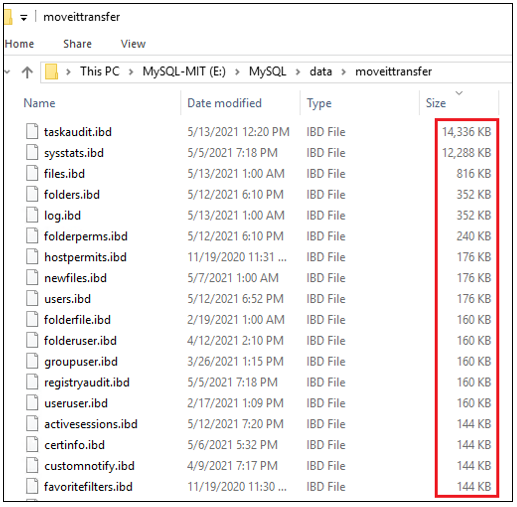
Task: Click the 14,336 KB size value
Action: [x=466, y=132]
